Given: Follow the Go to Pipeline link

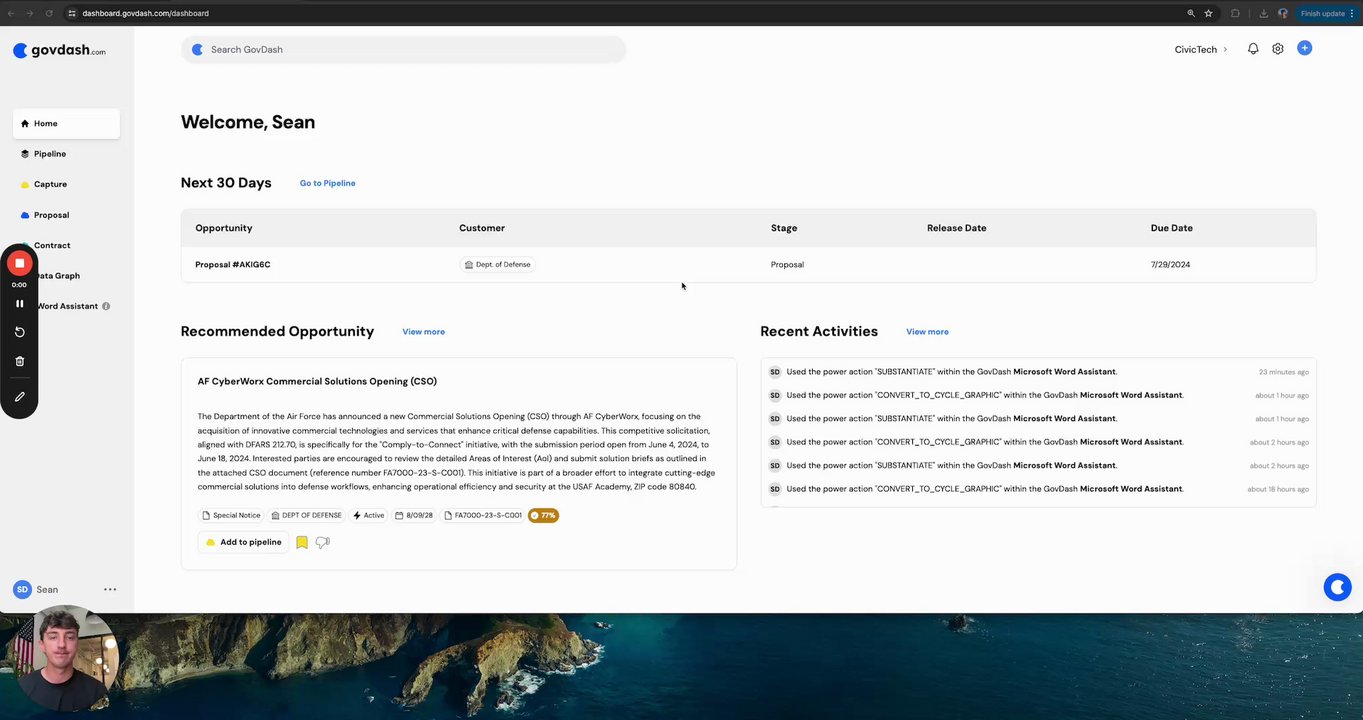Looking at the screenshot, I should (327, 183).
